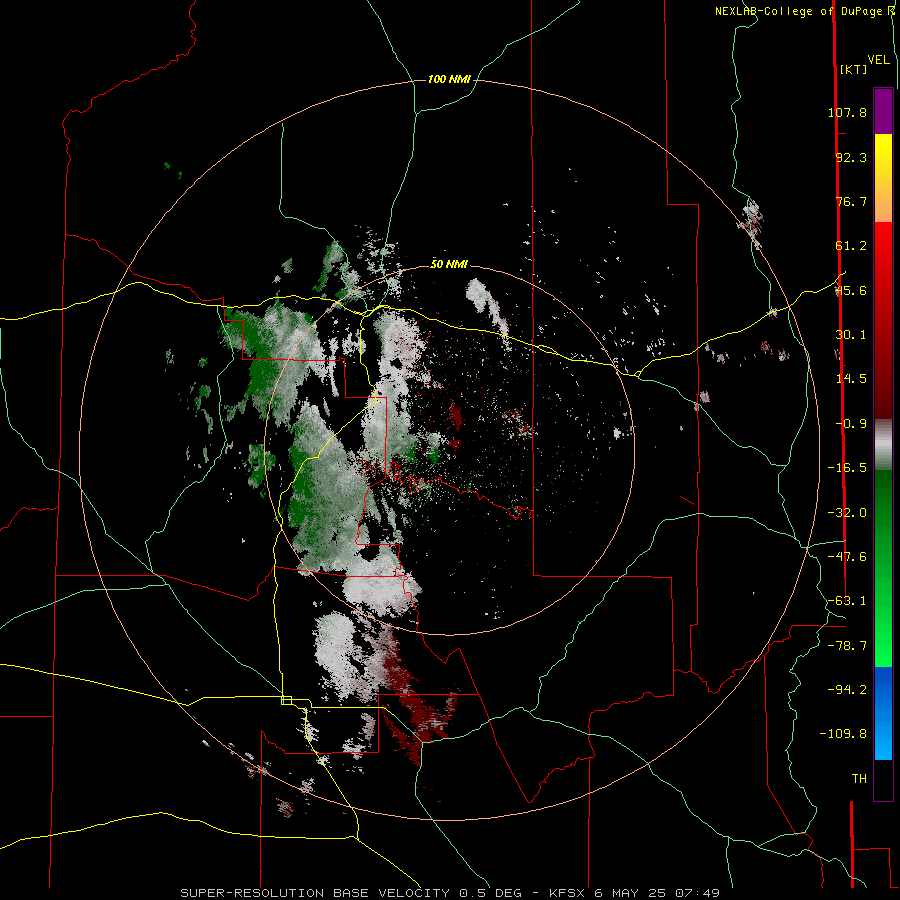This screenshot has height=900, width=900.
Task: Click the KFSX radar site identifier
Action: point(569,893)
